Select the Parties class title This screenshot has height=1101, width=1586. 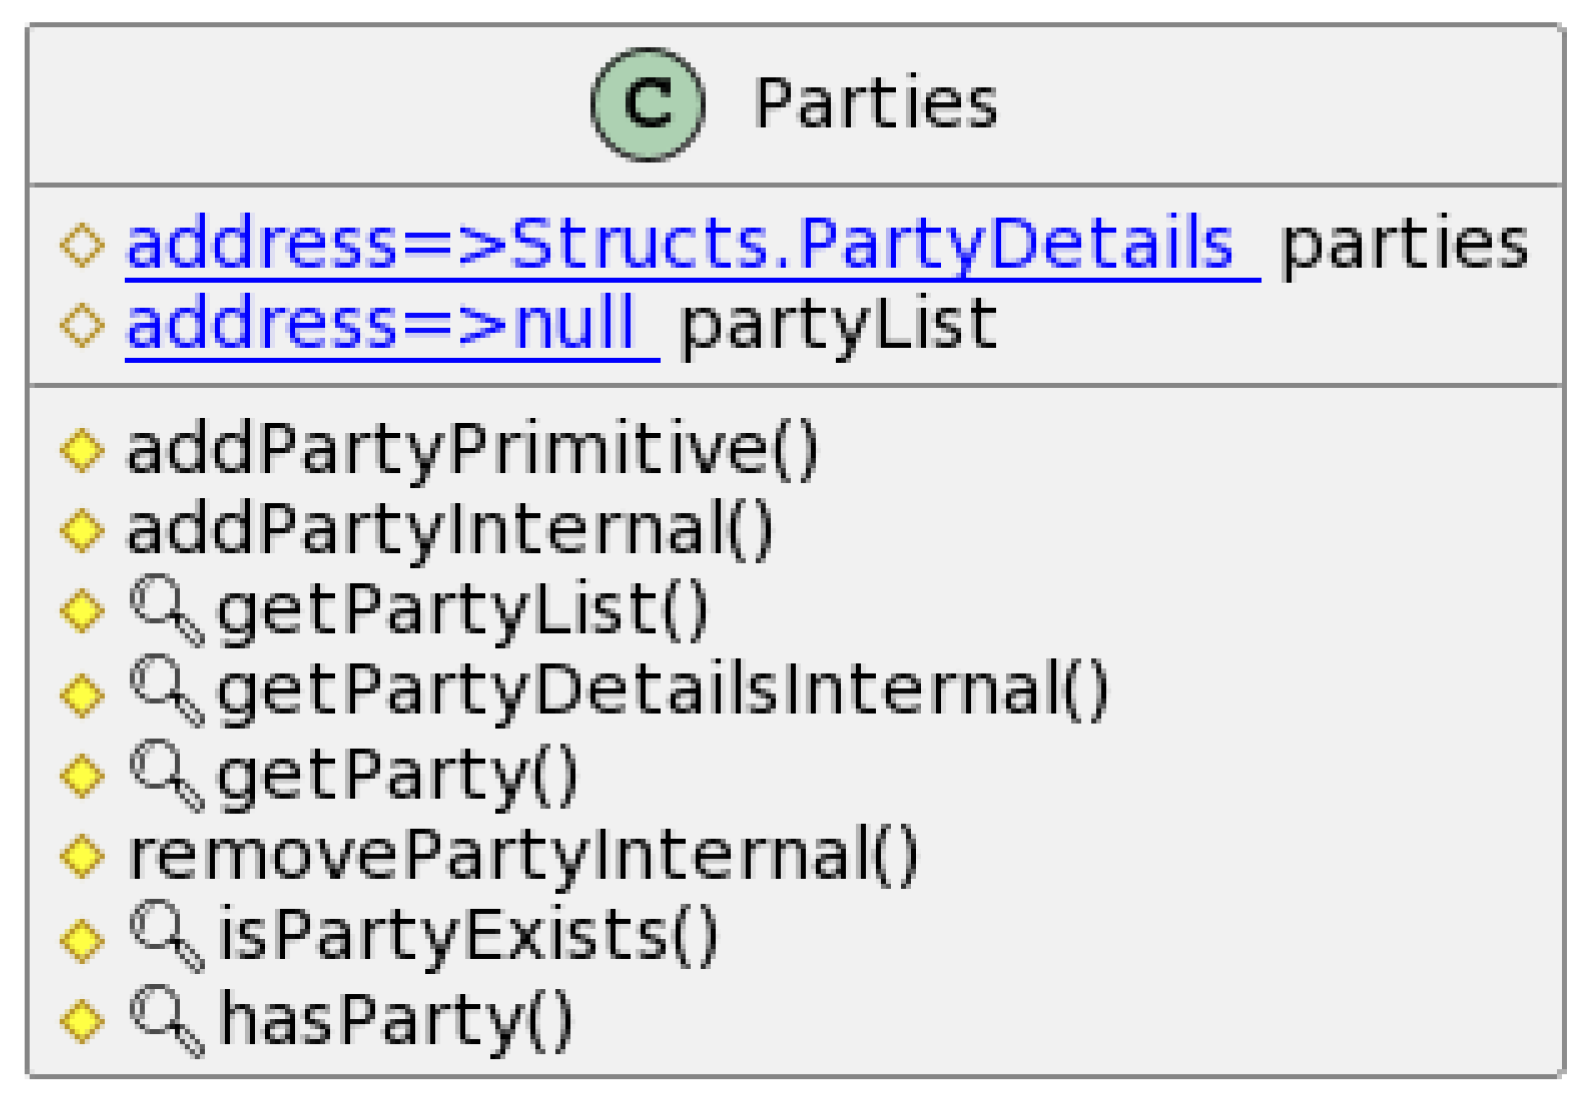click(875, 104)
